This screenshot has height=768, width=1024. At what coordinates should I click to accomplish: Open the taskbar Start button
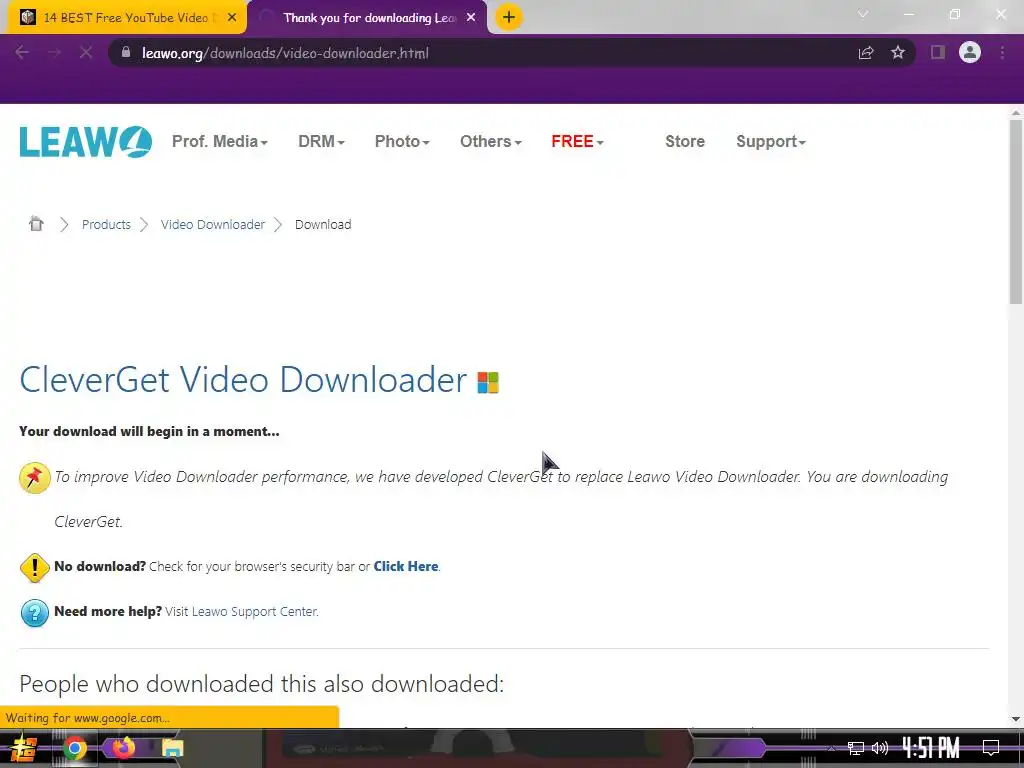(x=23, y=748)
